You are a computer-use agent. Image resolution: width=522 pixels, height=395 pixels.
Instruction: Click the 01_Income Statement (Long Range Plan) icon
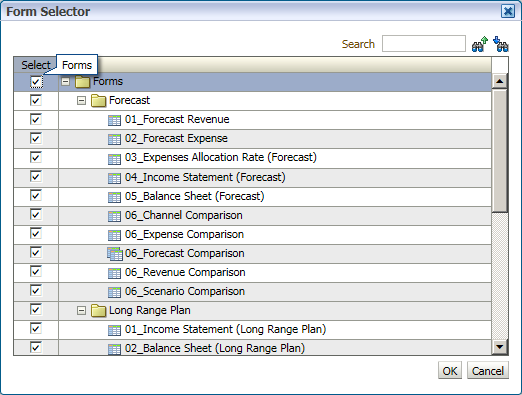(114, 330)
